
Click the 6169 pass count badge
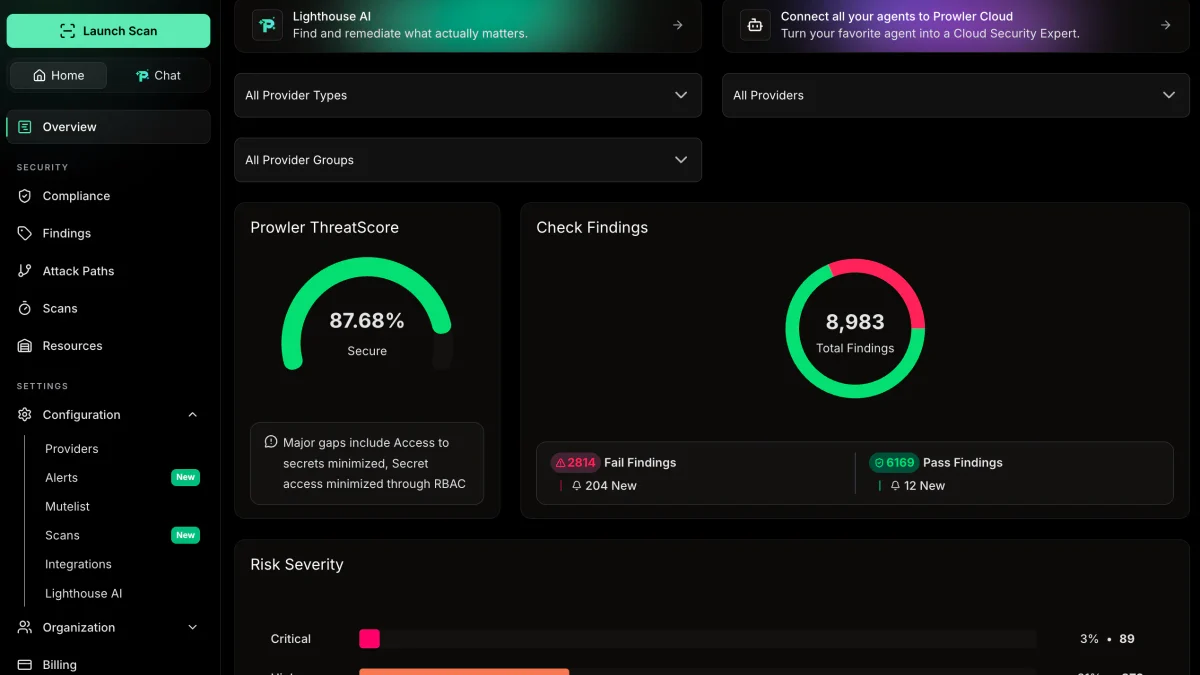click(x=893, y=462)
